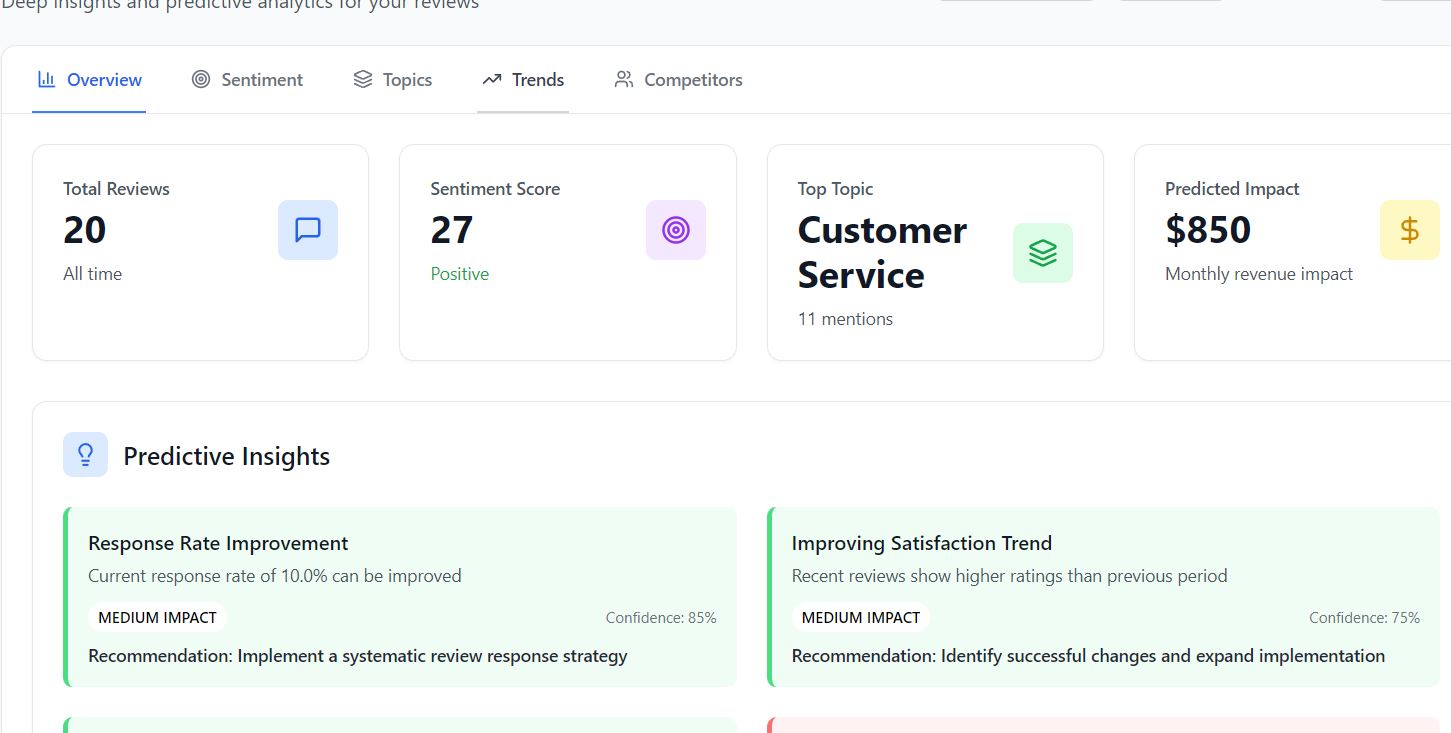Click the purple target icon in Sentiment Score

coord(676,230)
